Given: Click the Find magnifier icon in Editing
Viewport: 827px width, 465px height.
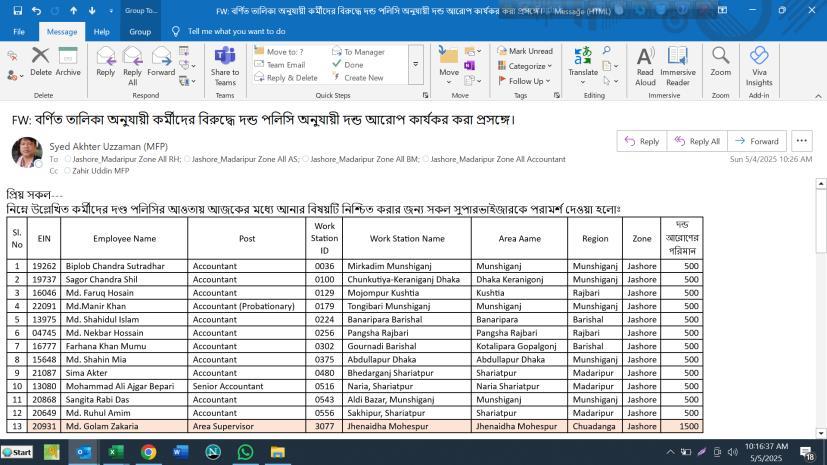Looking at the screenshot, I should click(x=607, y=50).
